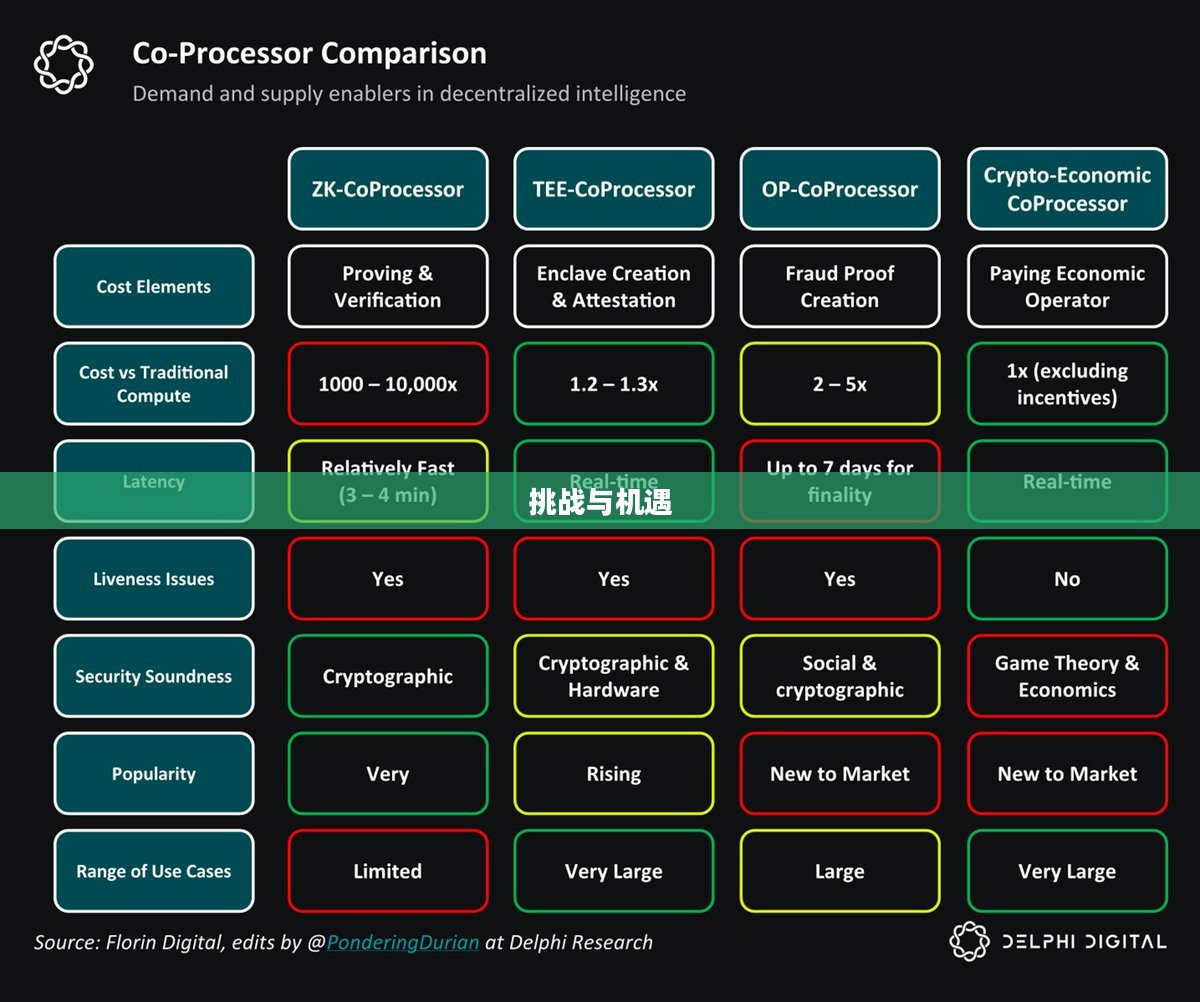The width and height of the screenshot is (1200, 1002).
Task: Click the Delphi Digital logo at bottom right
Action: [x=1058, y=941]
